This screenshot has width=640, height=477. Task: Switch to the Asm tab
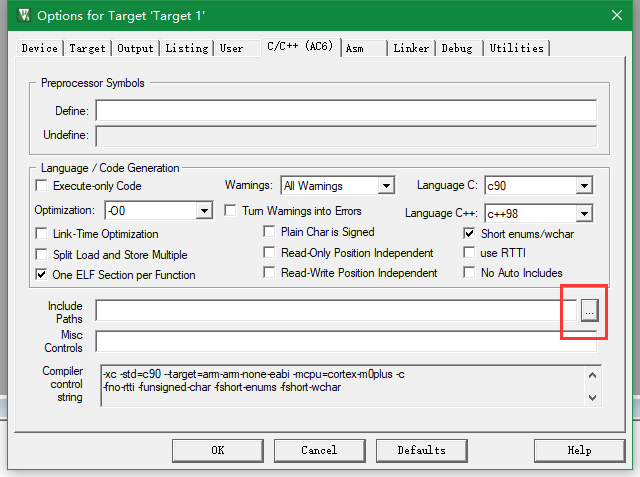364,48
